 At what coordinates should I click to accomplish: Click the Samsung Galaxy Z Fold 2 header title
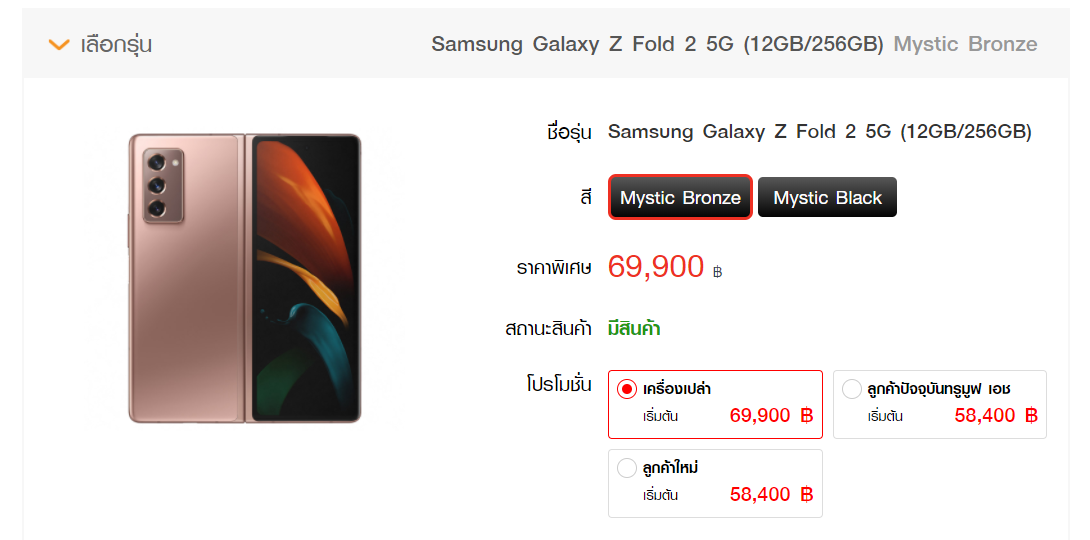[657, 44]
